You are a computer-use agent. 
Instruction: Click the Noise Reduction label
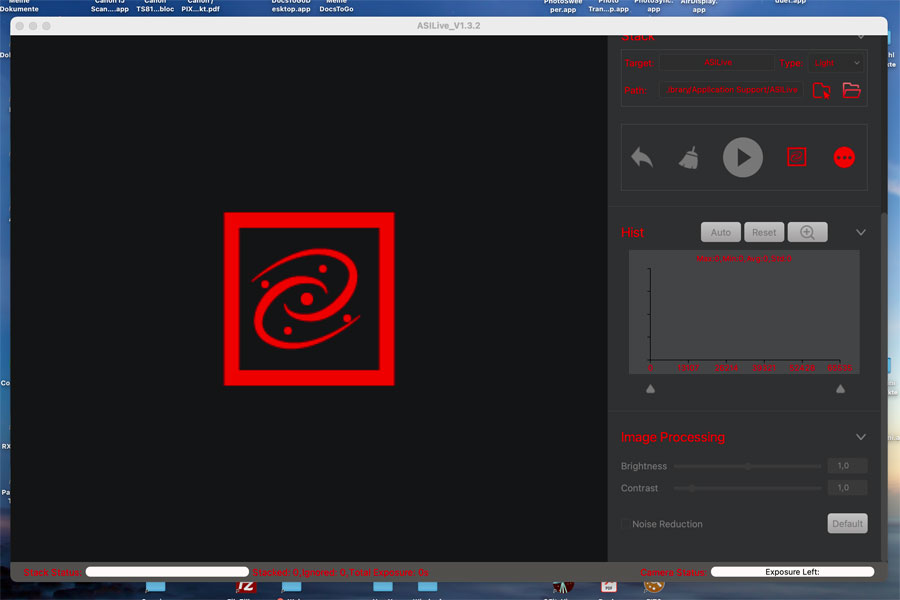pyautogui.click(x=667, y=524)
